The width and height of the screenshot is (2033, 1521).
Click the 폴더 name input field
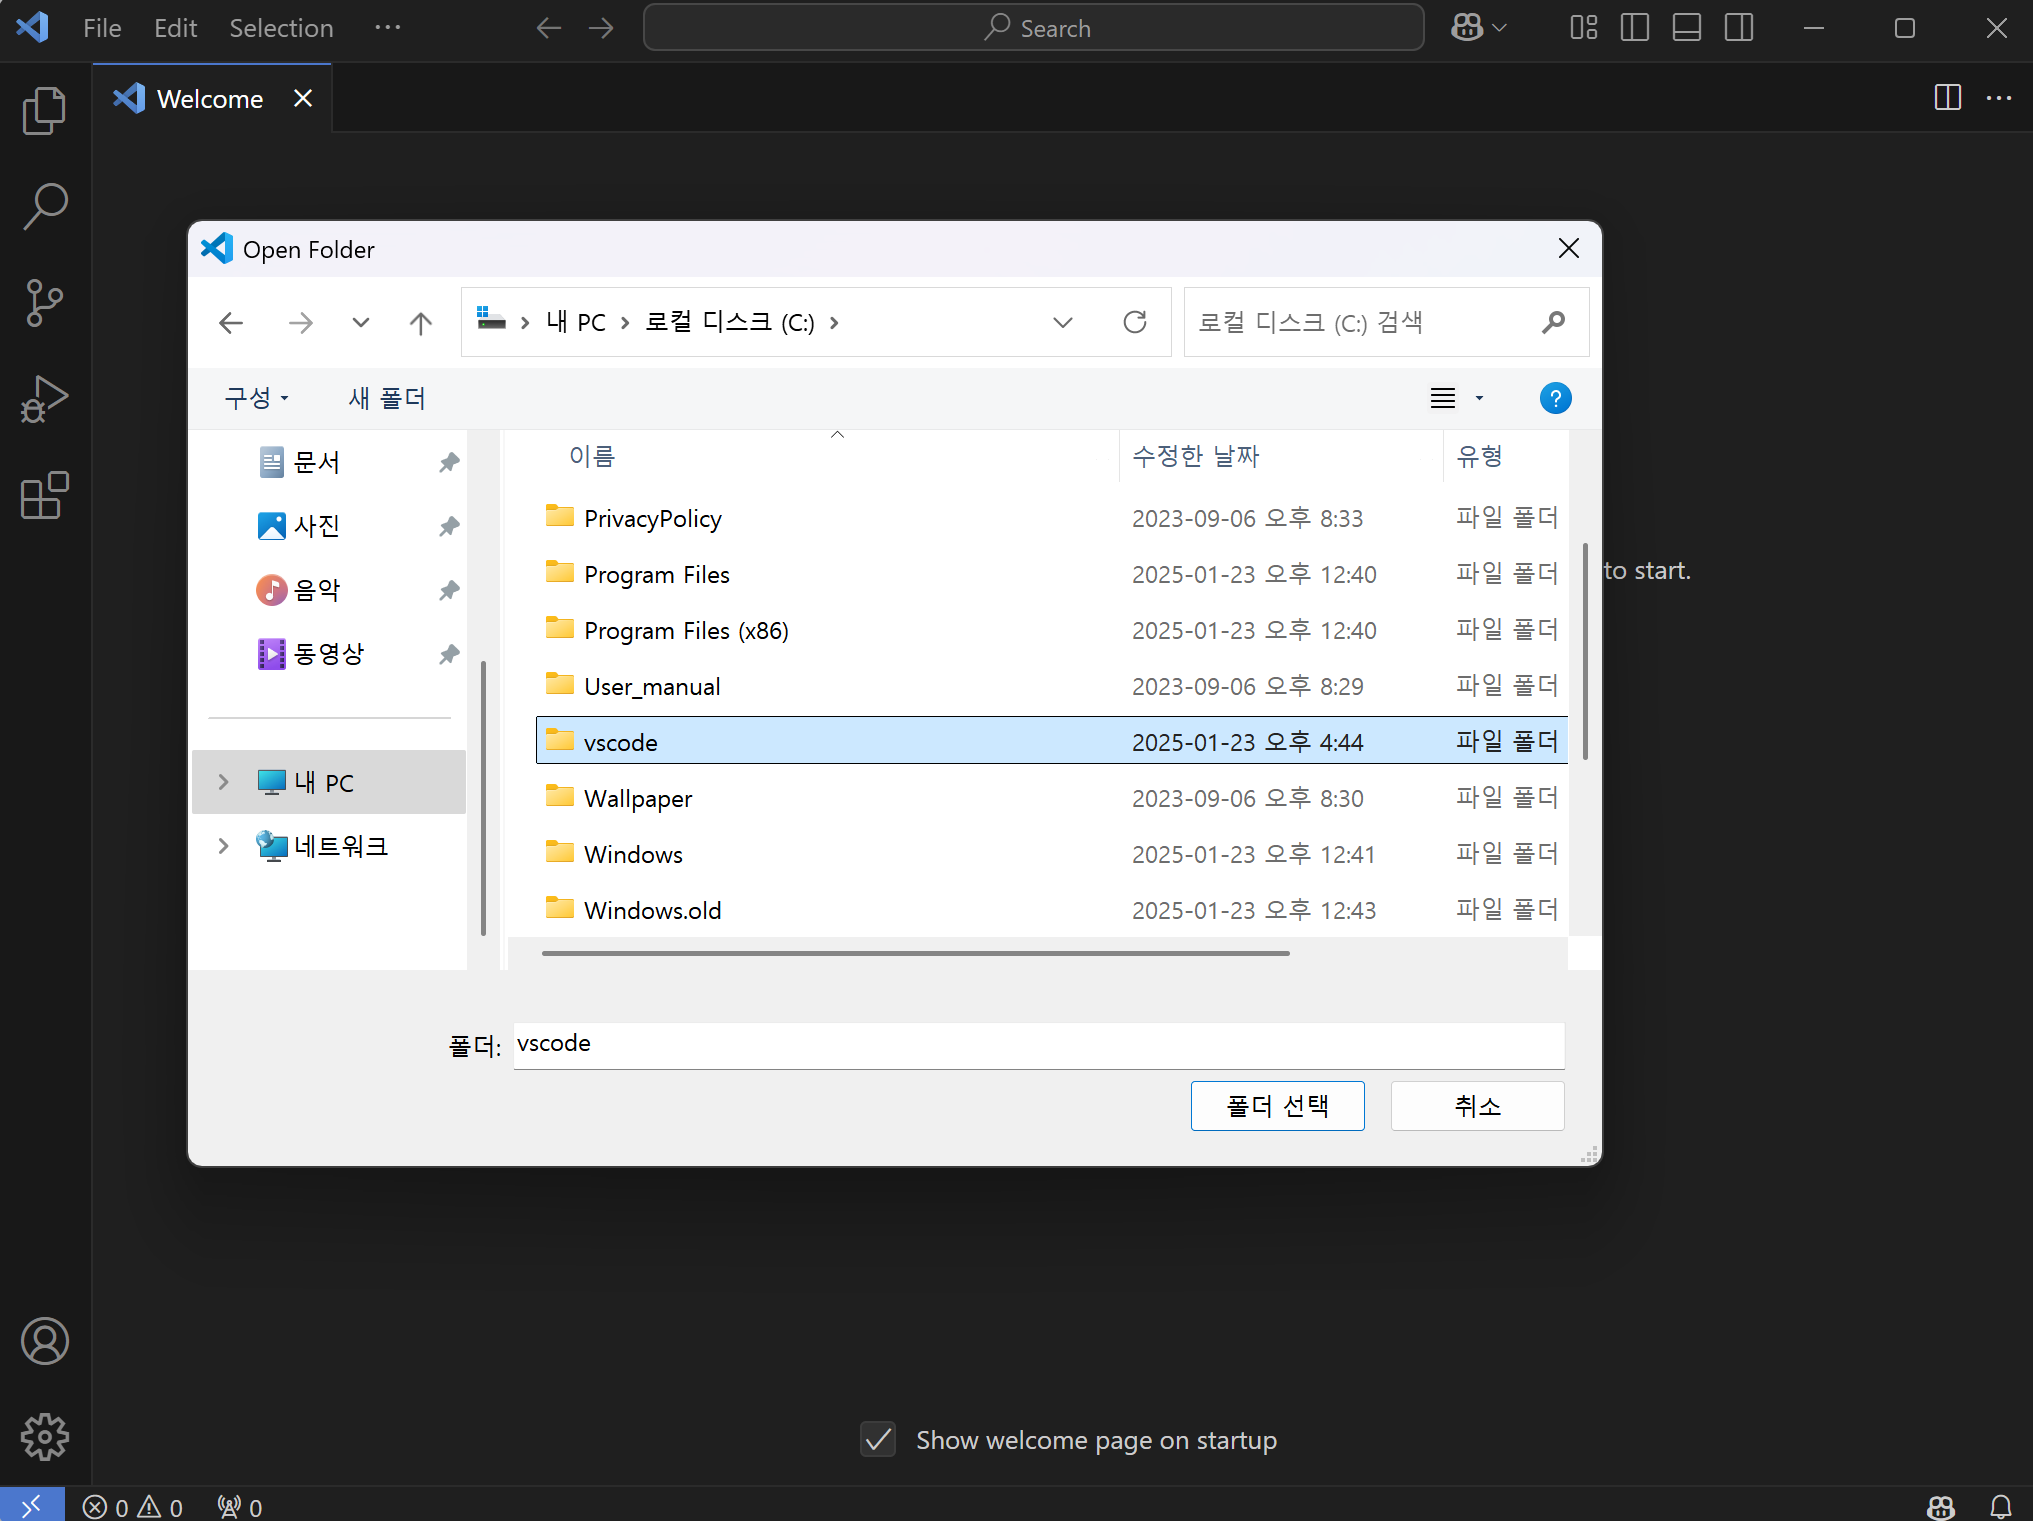point(1038,1044)
